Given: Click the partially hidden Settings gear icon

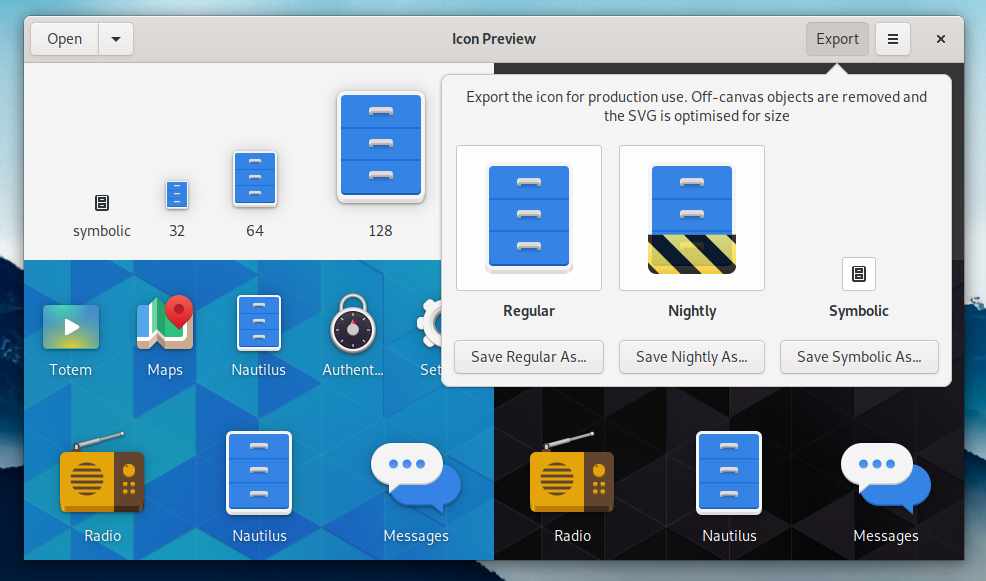Looking at the screenshot, I should point(429,323).
